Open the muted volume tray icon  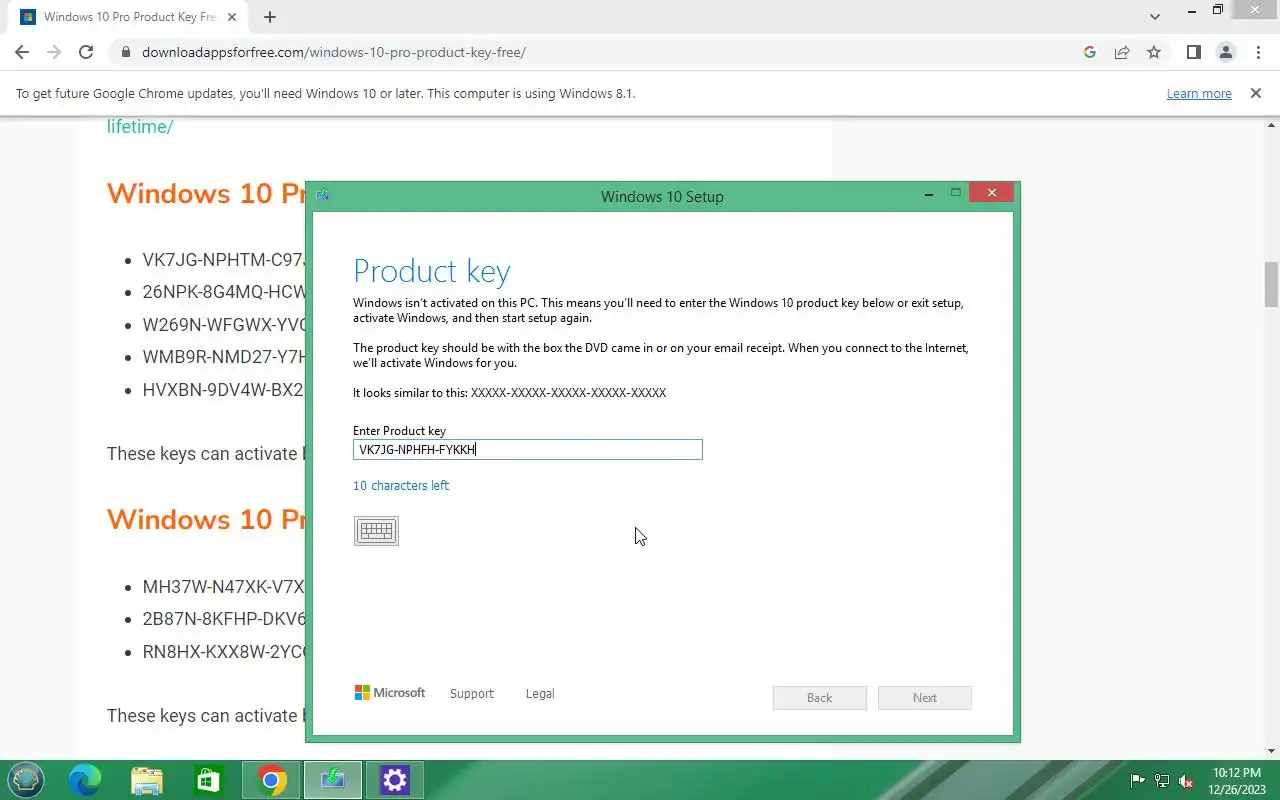1186,781
